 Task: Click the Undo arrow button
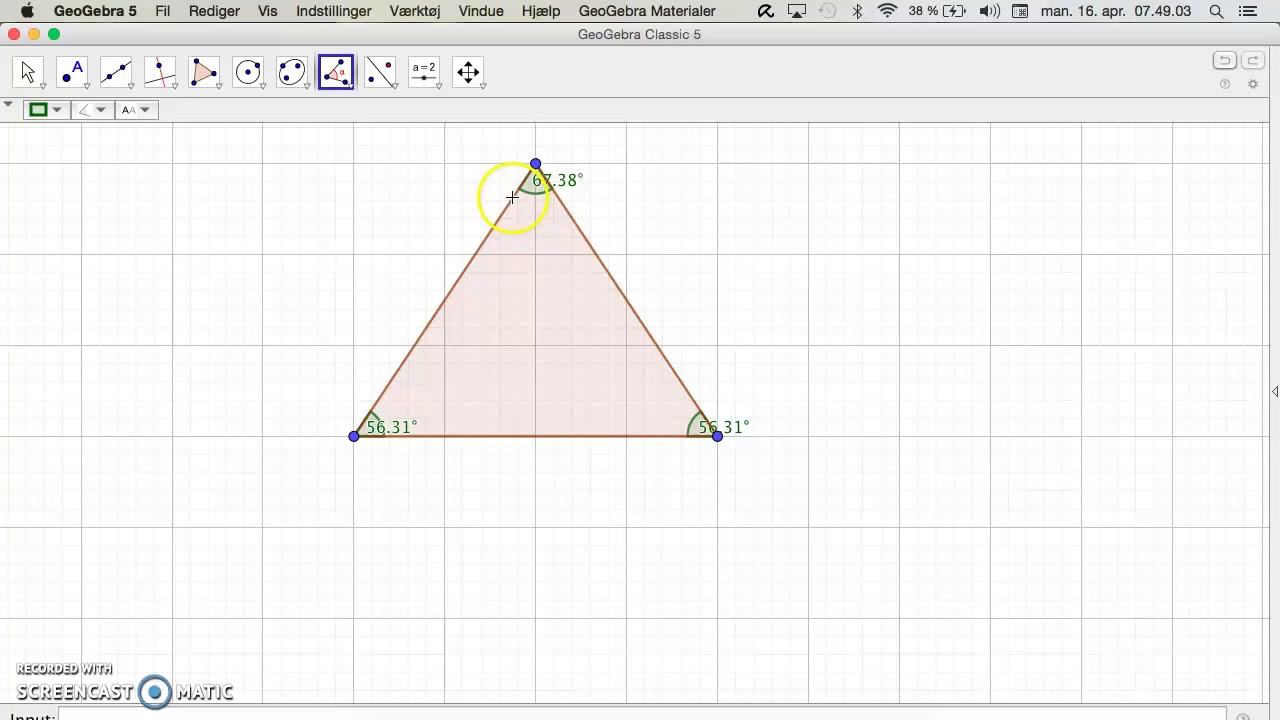pyautogui.click(x=1225, y=61)
